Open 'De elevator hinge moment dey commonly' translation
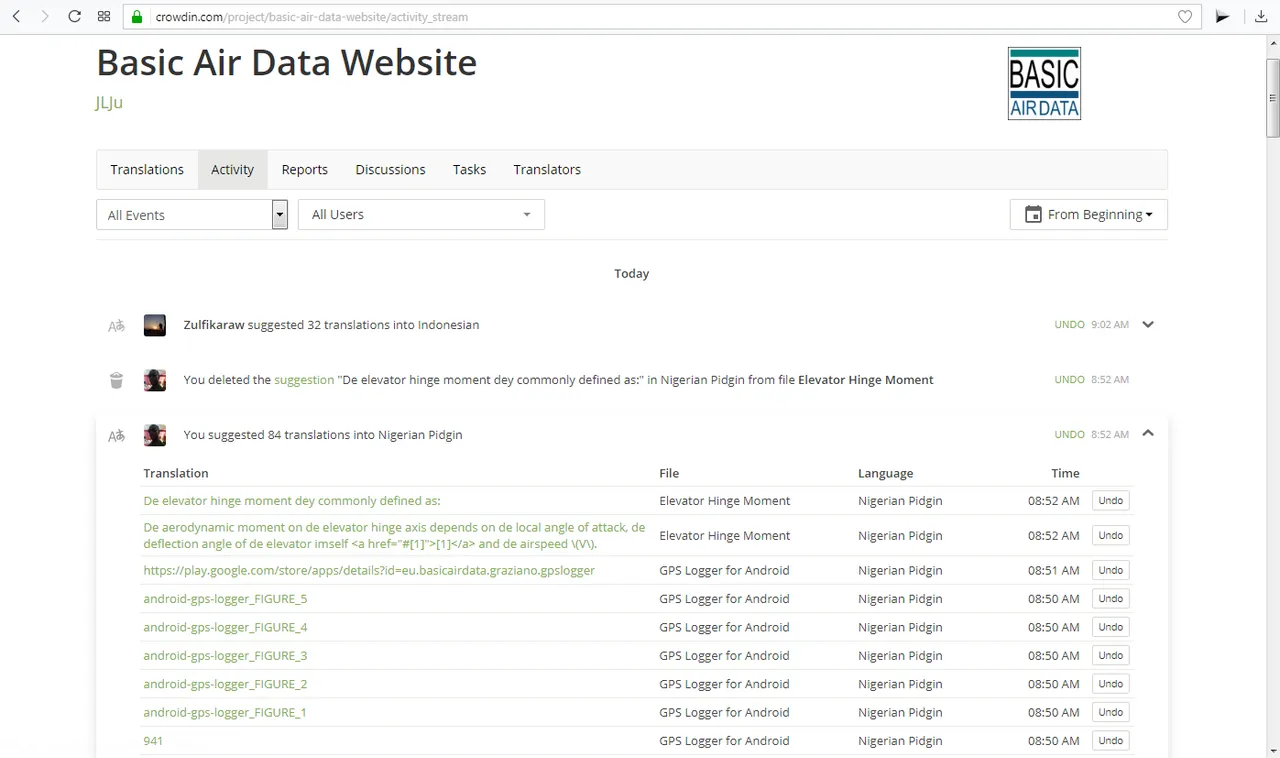 292,501
